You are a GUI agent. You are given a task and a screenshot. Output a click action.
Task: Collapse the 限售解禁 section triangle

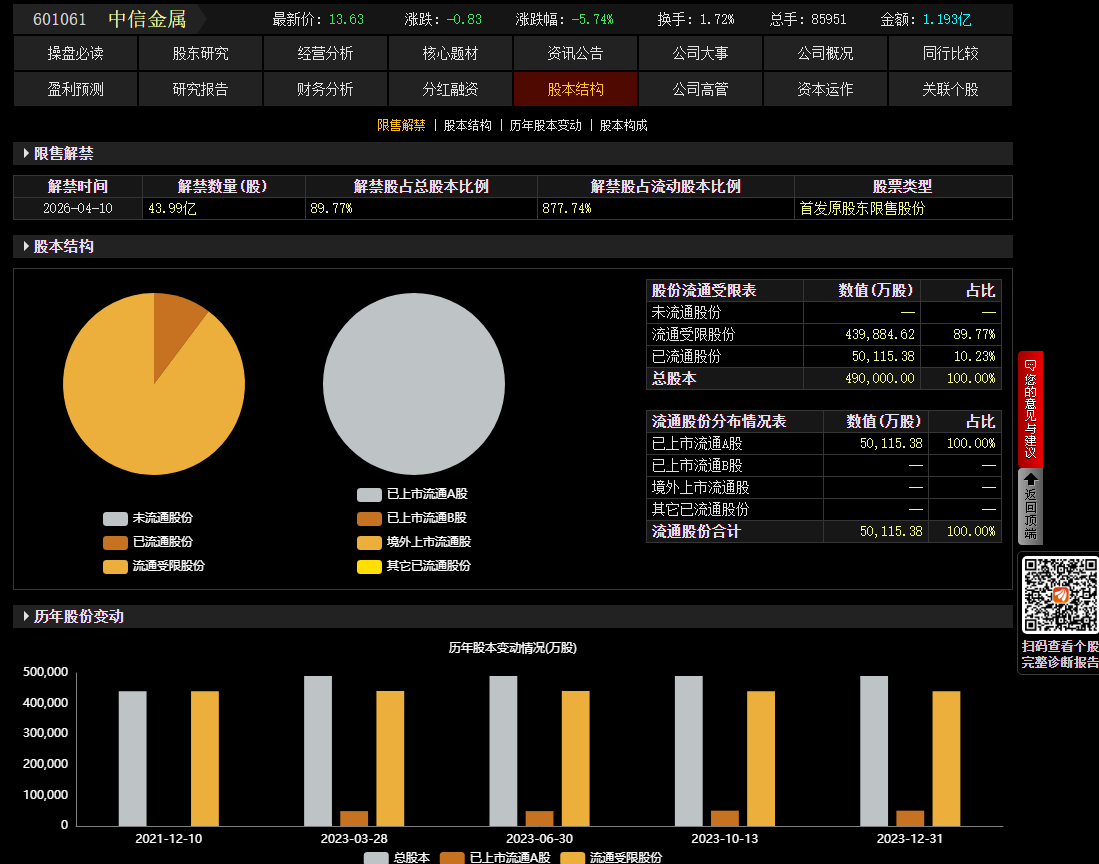pos(26,153)
